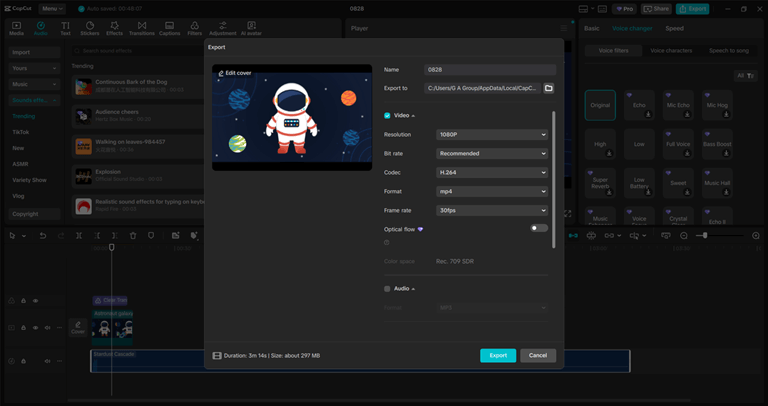The height and width of the screenshot is (406, 768).
Task: Click the Optical flow help question icon
Action: click(x=386, y=242)
